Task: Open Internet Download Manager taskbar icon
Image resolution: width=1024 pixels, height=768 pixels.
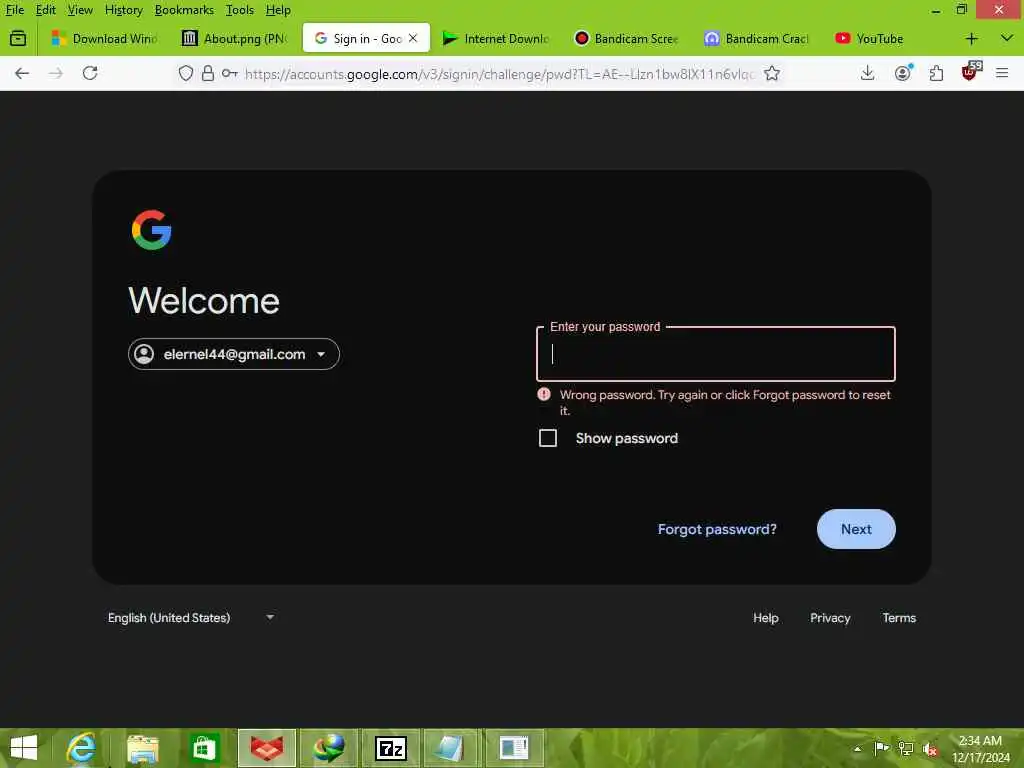Action: (329, 748)
